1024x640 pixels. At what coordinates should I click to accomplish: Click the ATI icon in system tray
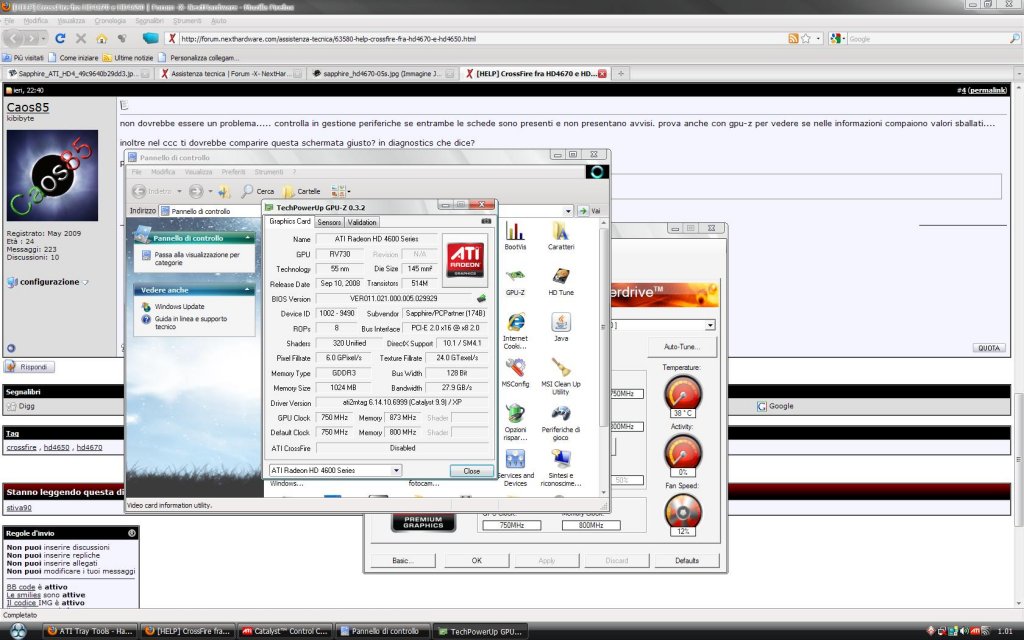(x=975, y=632)
